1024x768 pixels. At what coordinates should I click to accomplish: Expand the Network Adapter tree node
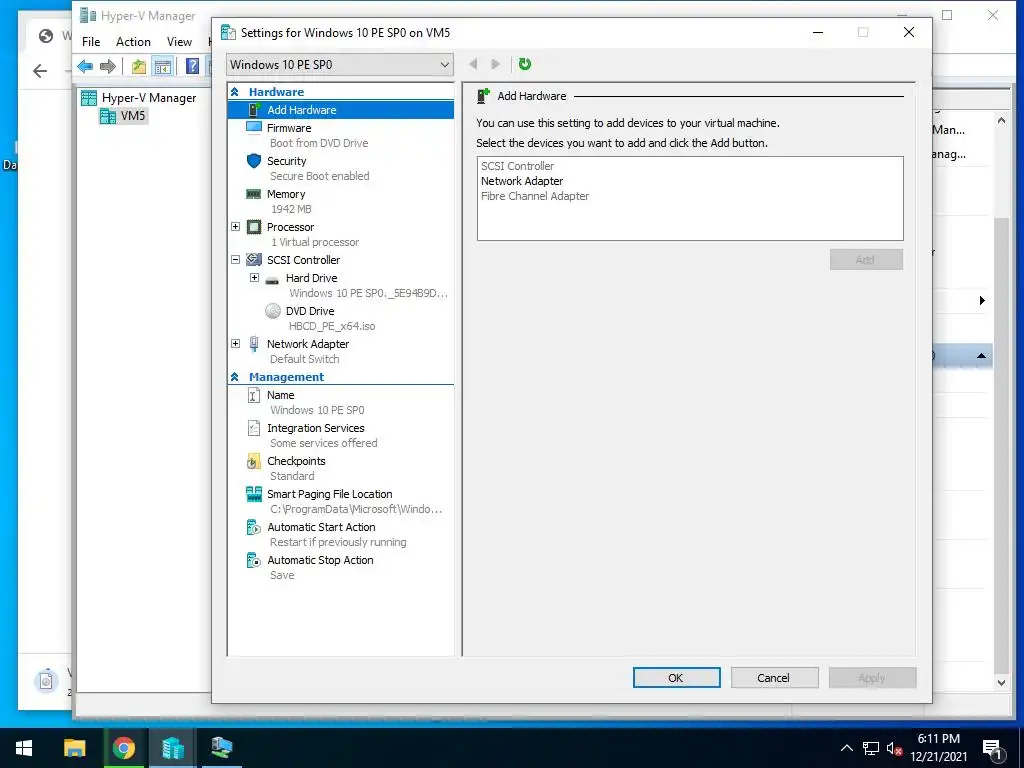236,344
